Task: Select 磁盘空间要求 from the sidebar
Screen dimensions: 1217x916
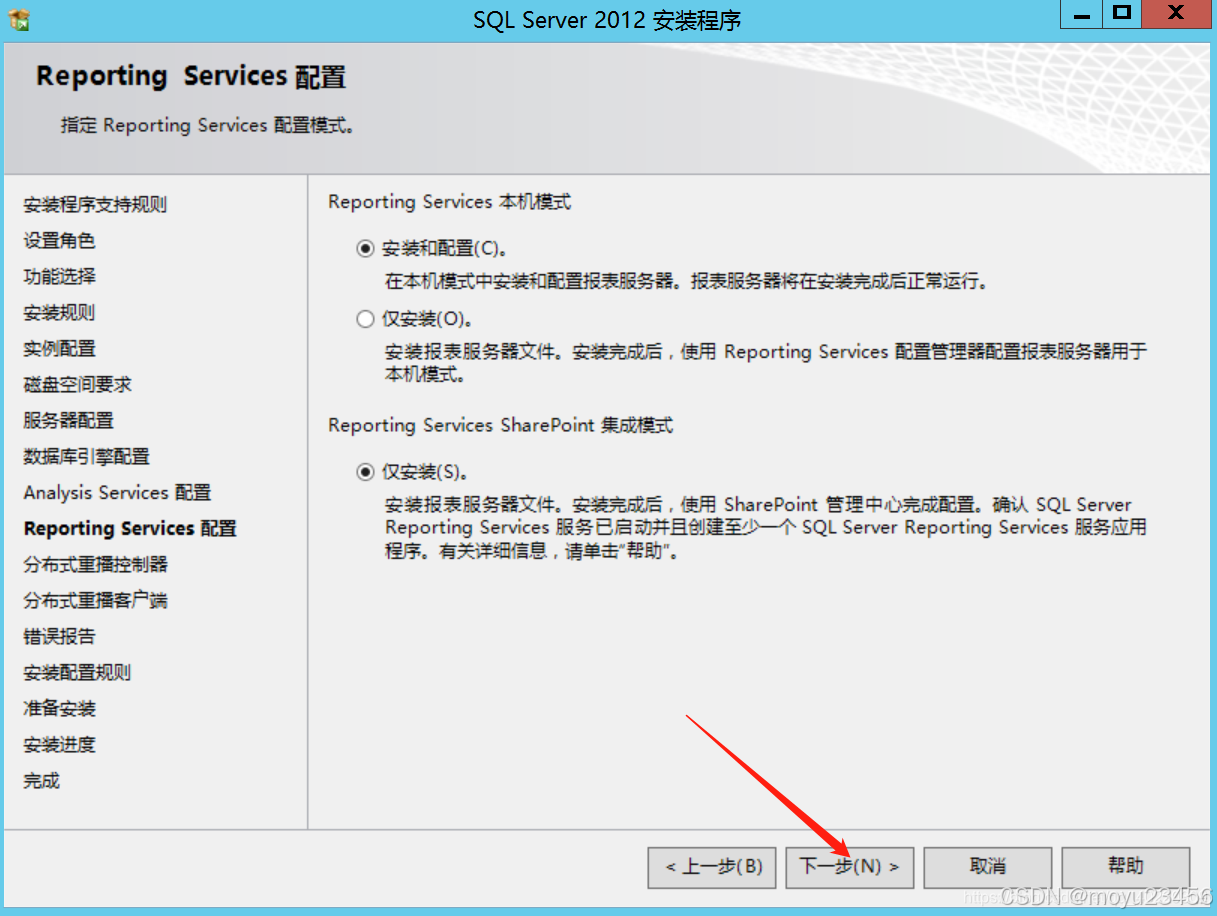Action: click(x=75, y=384)
